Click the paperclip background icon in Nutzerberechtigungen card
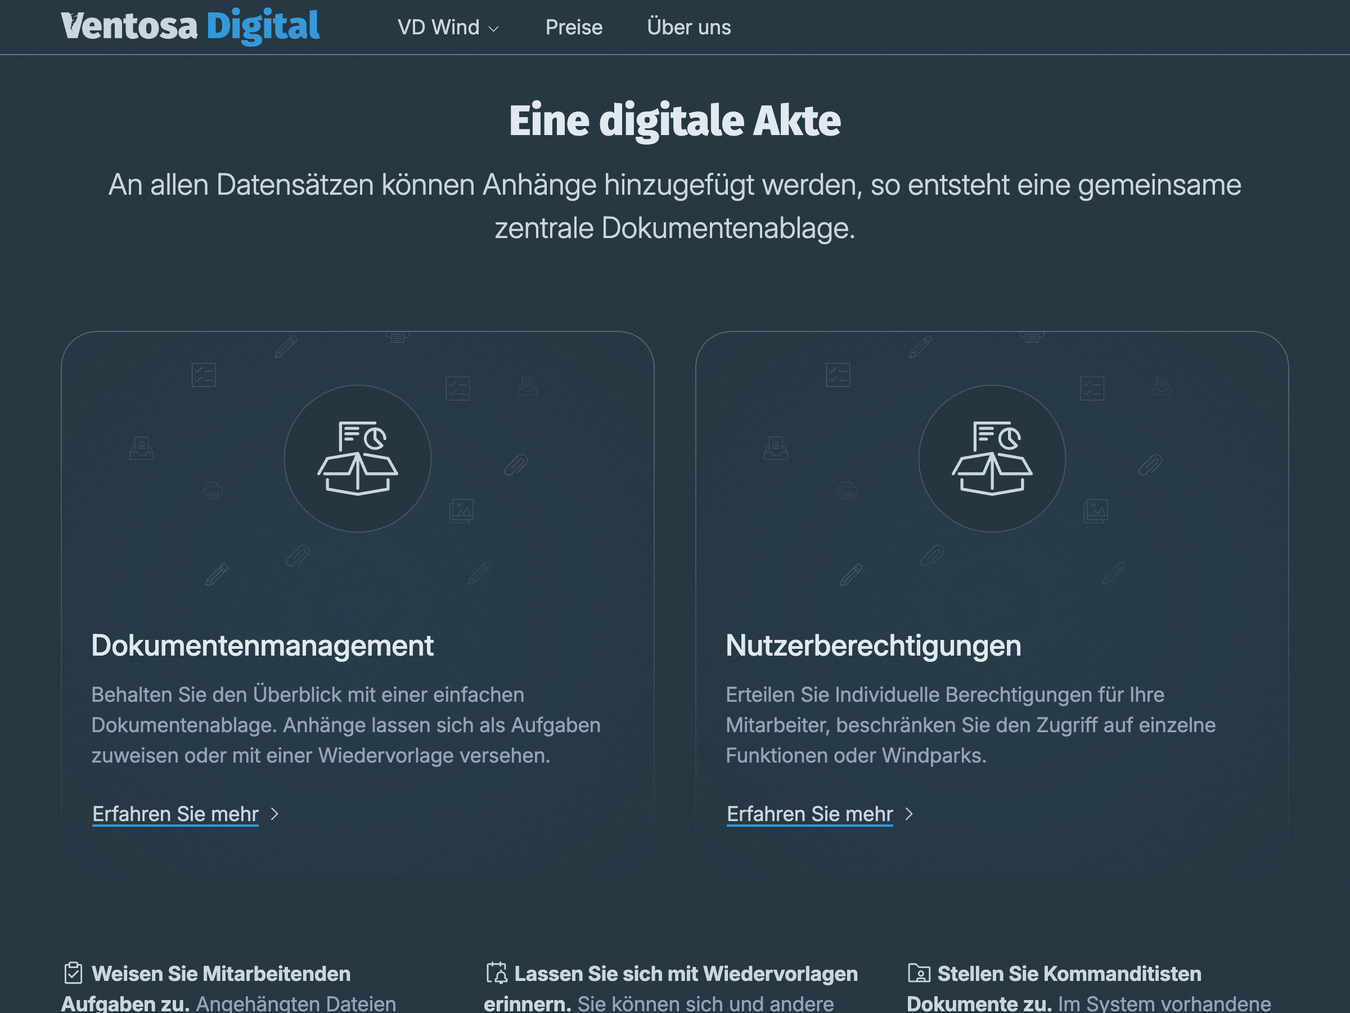1350x1013 pixels. pos(1151,467)
